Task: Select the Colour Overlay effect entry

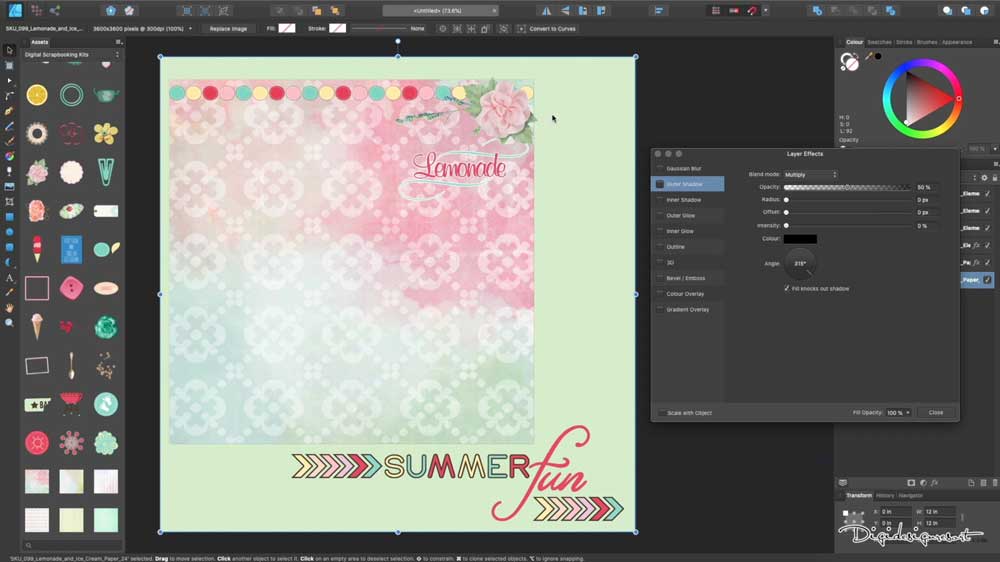Action: click(x=688, y=294)
